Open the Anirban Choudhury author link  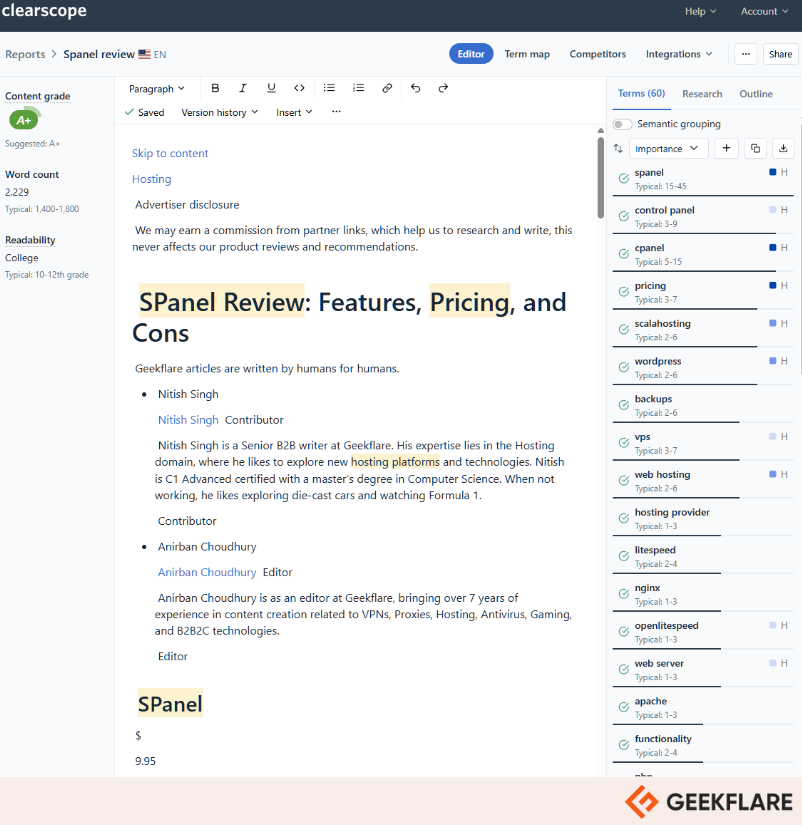pyautogui.click(x=207, y=572)
